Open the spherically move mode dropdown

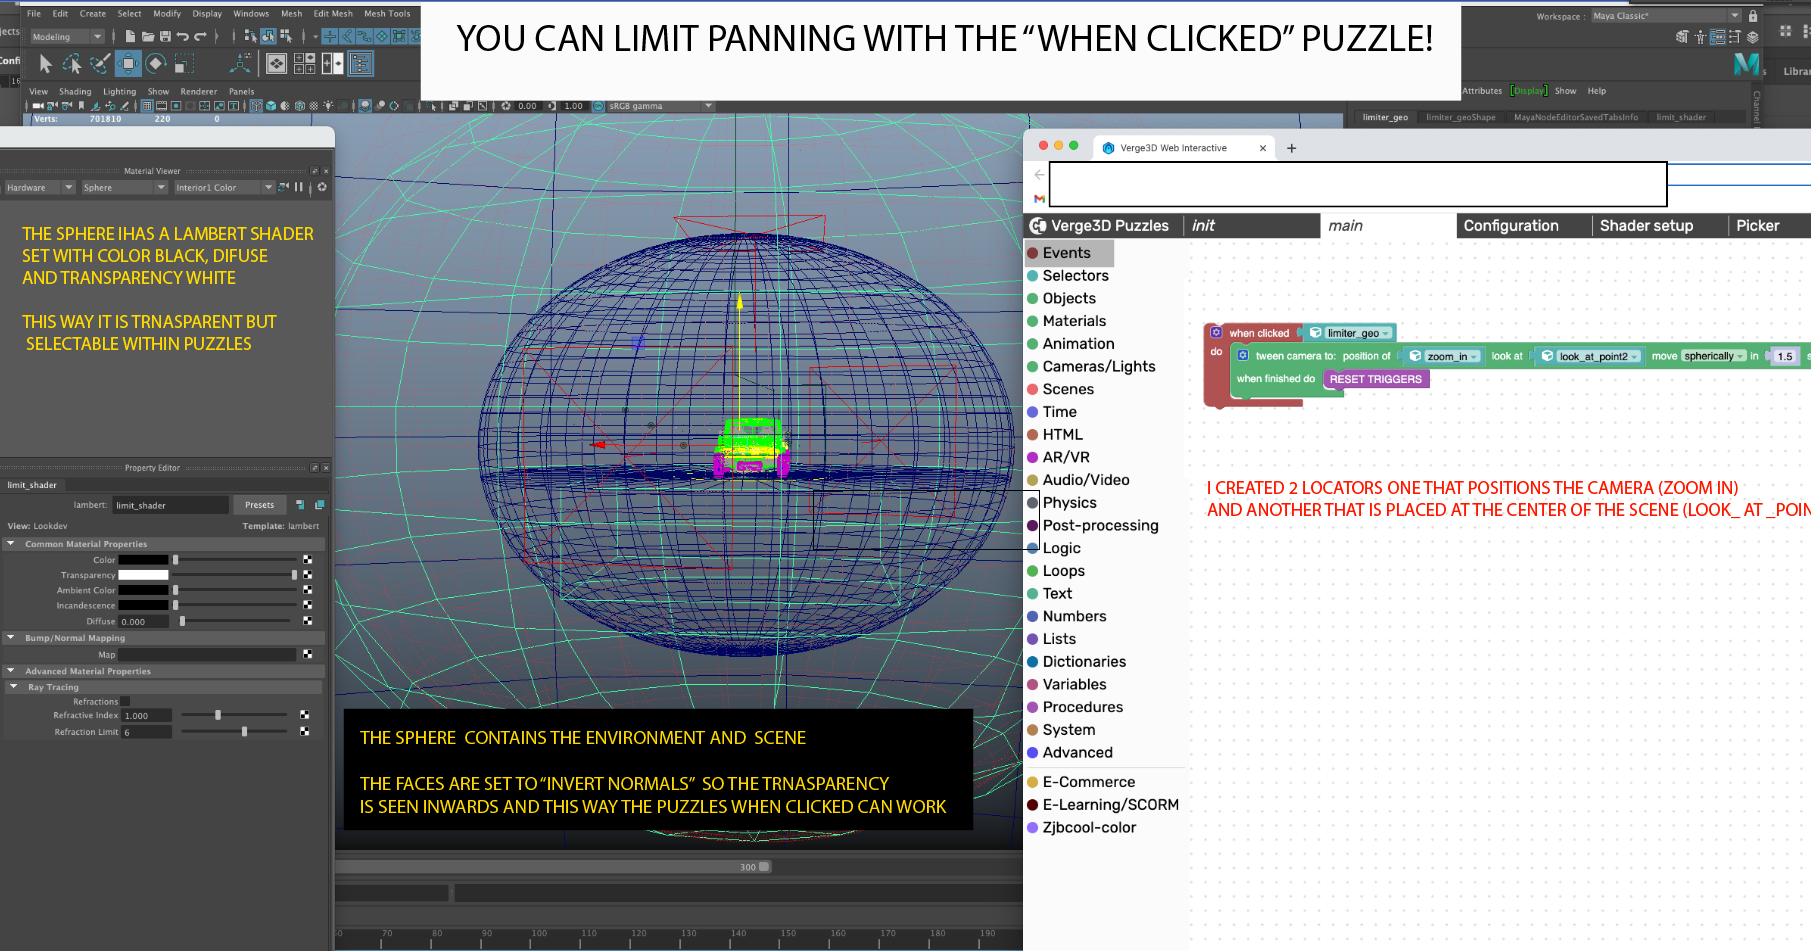1714,356
